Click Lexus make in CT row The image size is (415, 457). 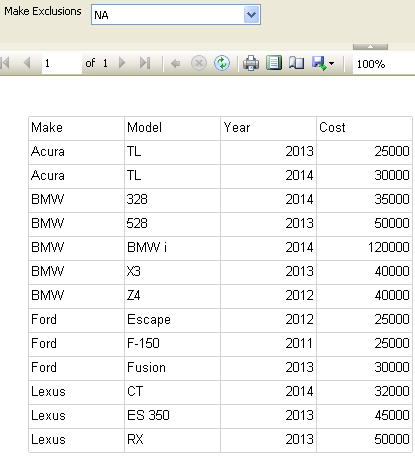pyautogui.click(x=48, y=392)
